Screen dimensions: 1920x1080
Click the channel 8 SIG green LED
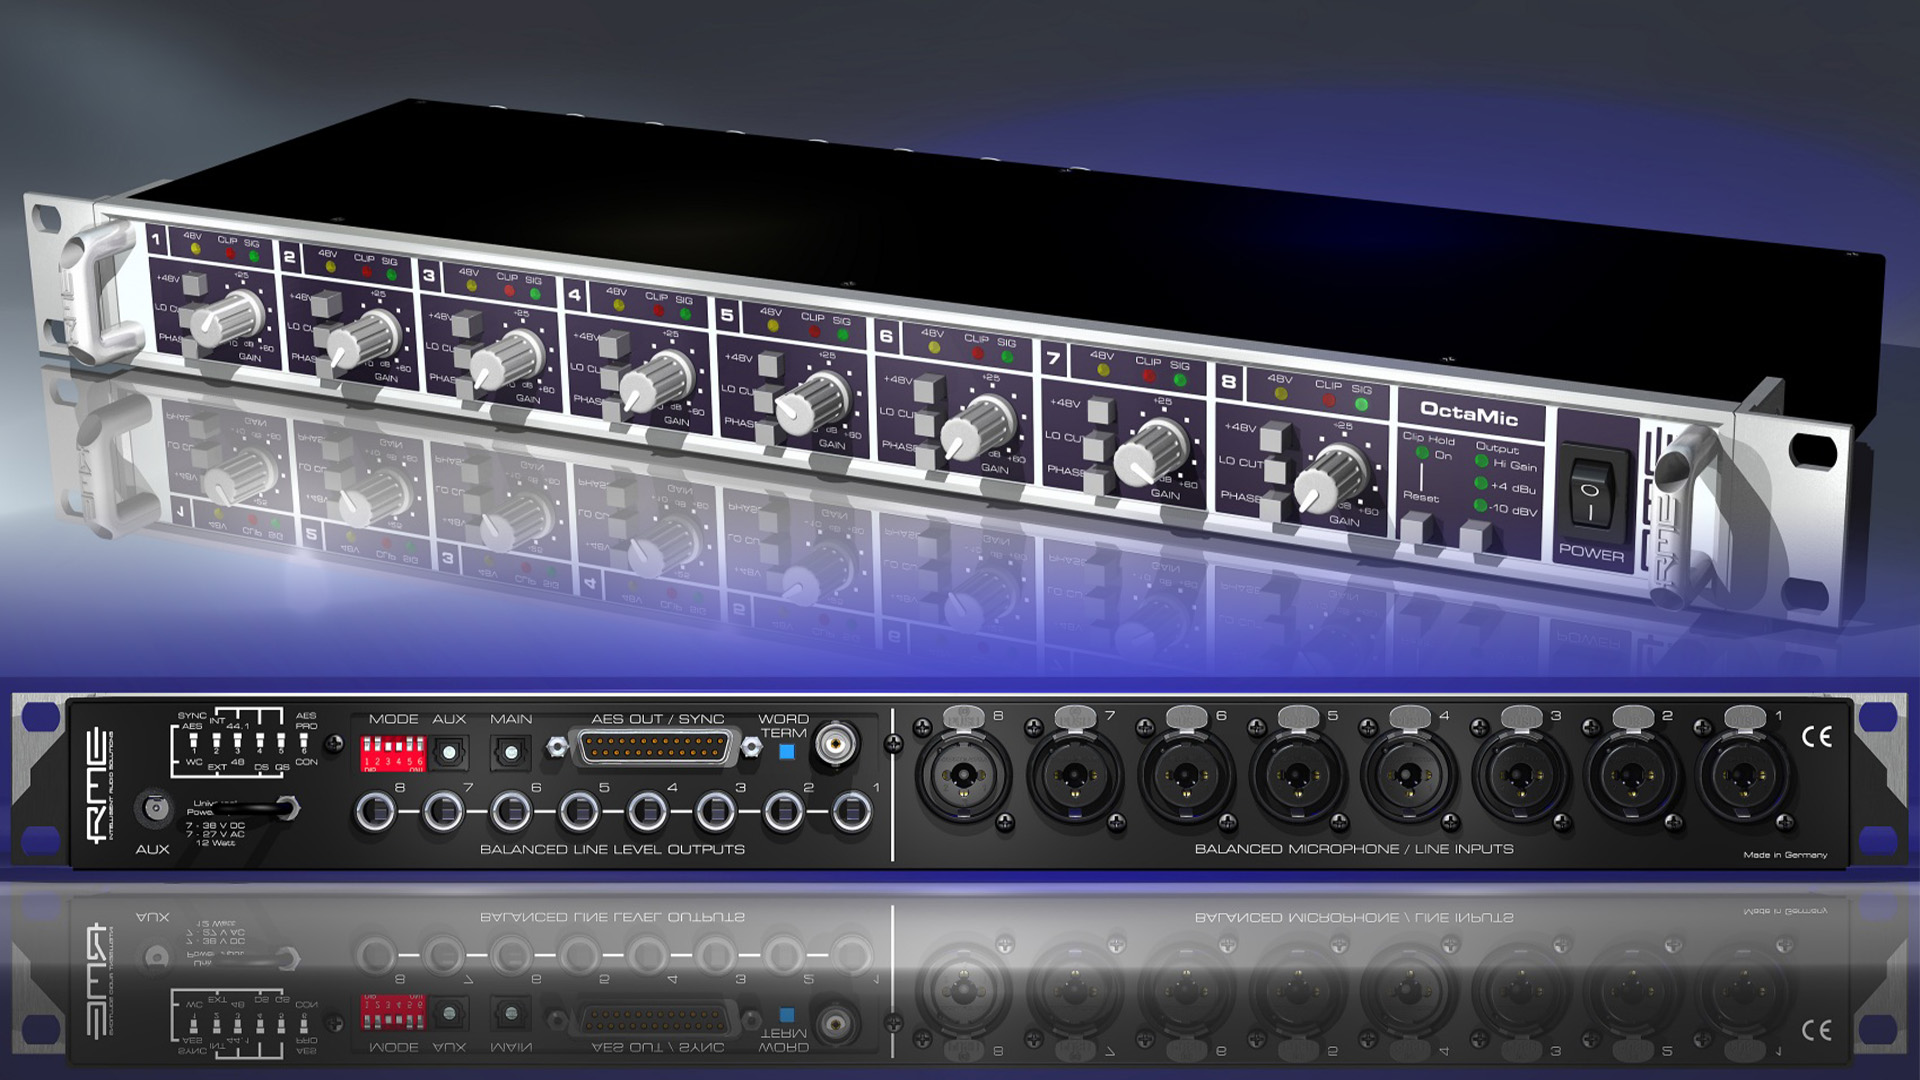point(1361,405)
